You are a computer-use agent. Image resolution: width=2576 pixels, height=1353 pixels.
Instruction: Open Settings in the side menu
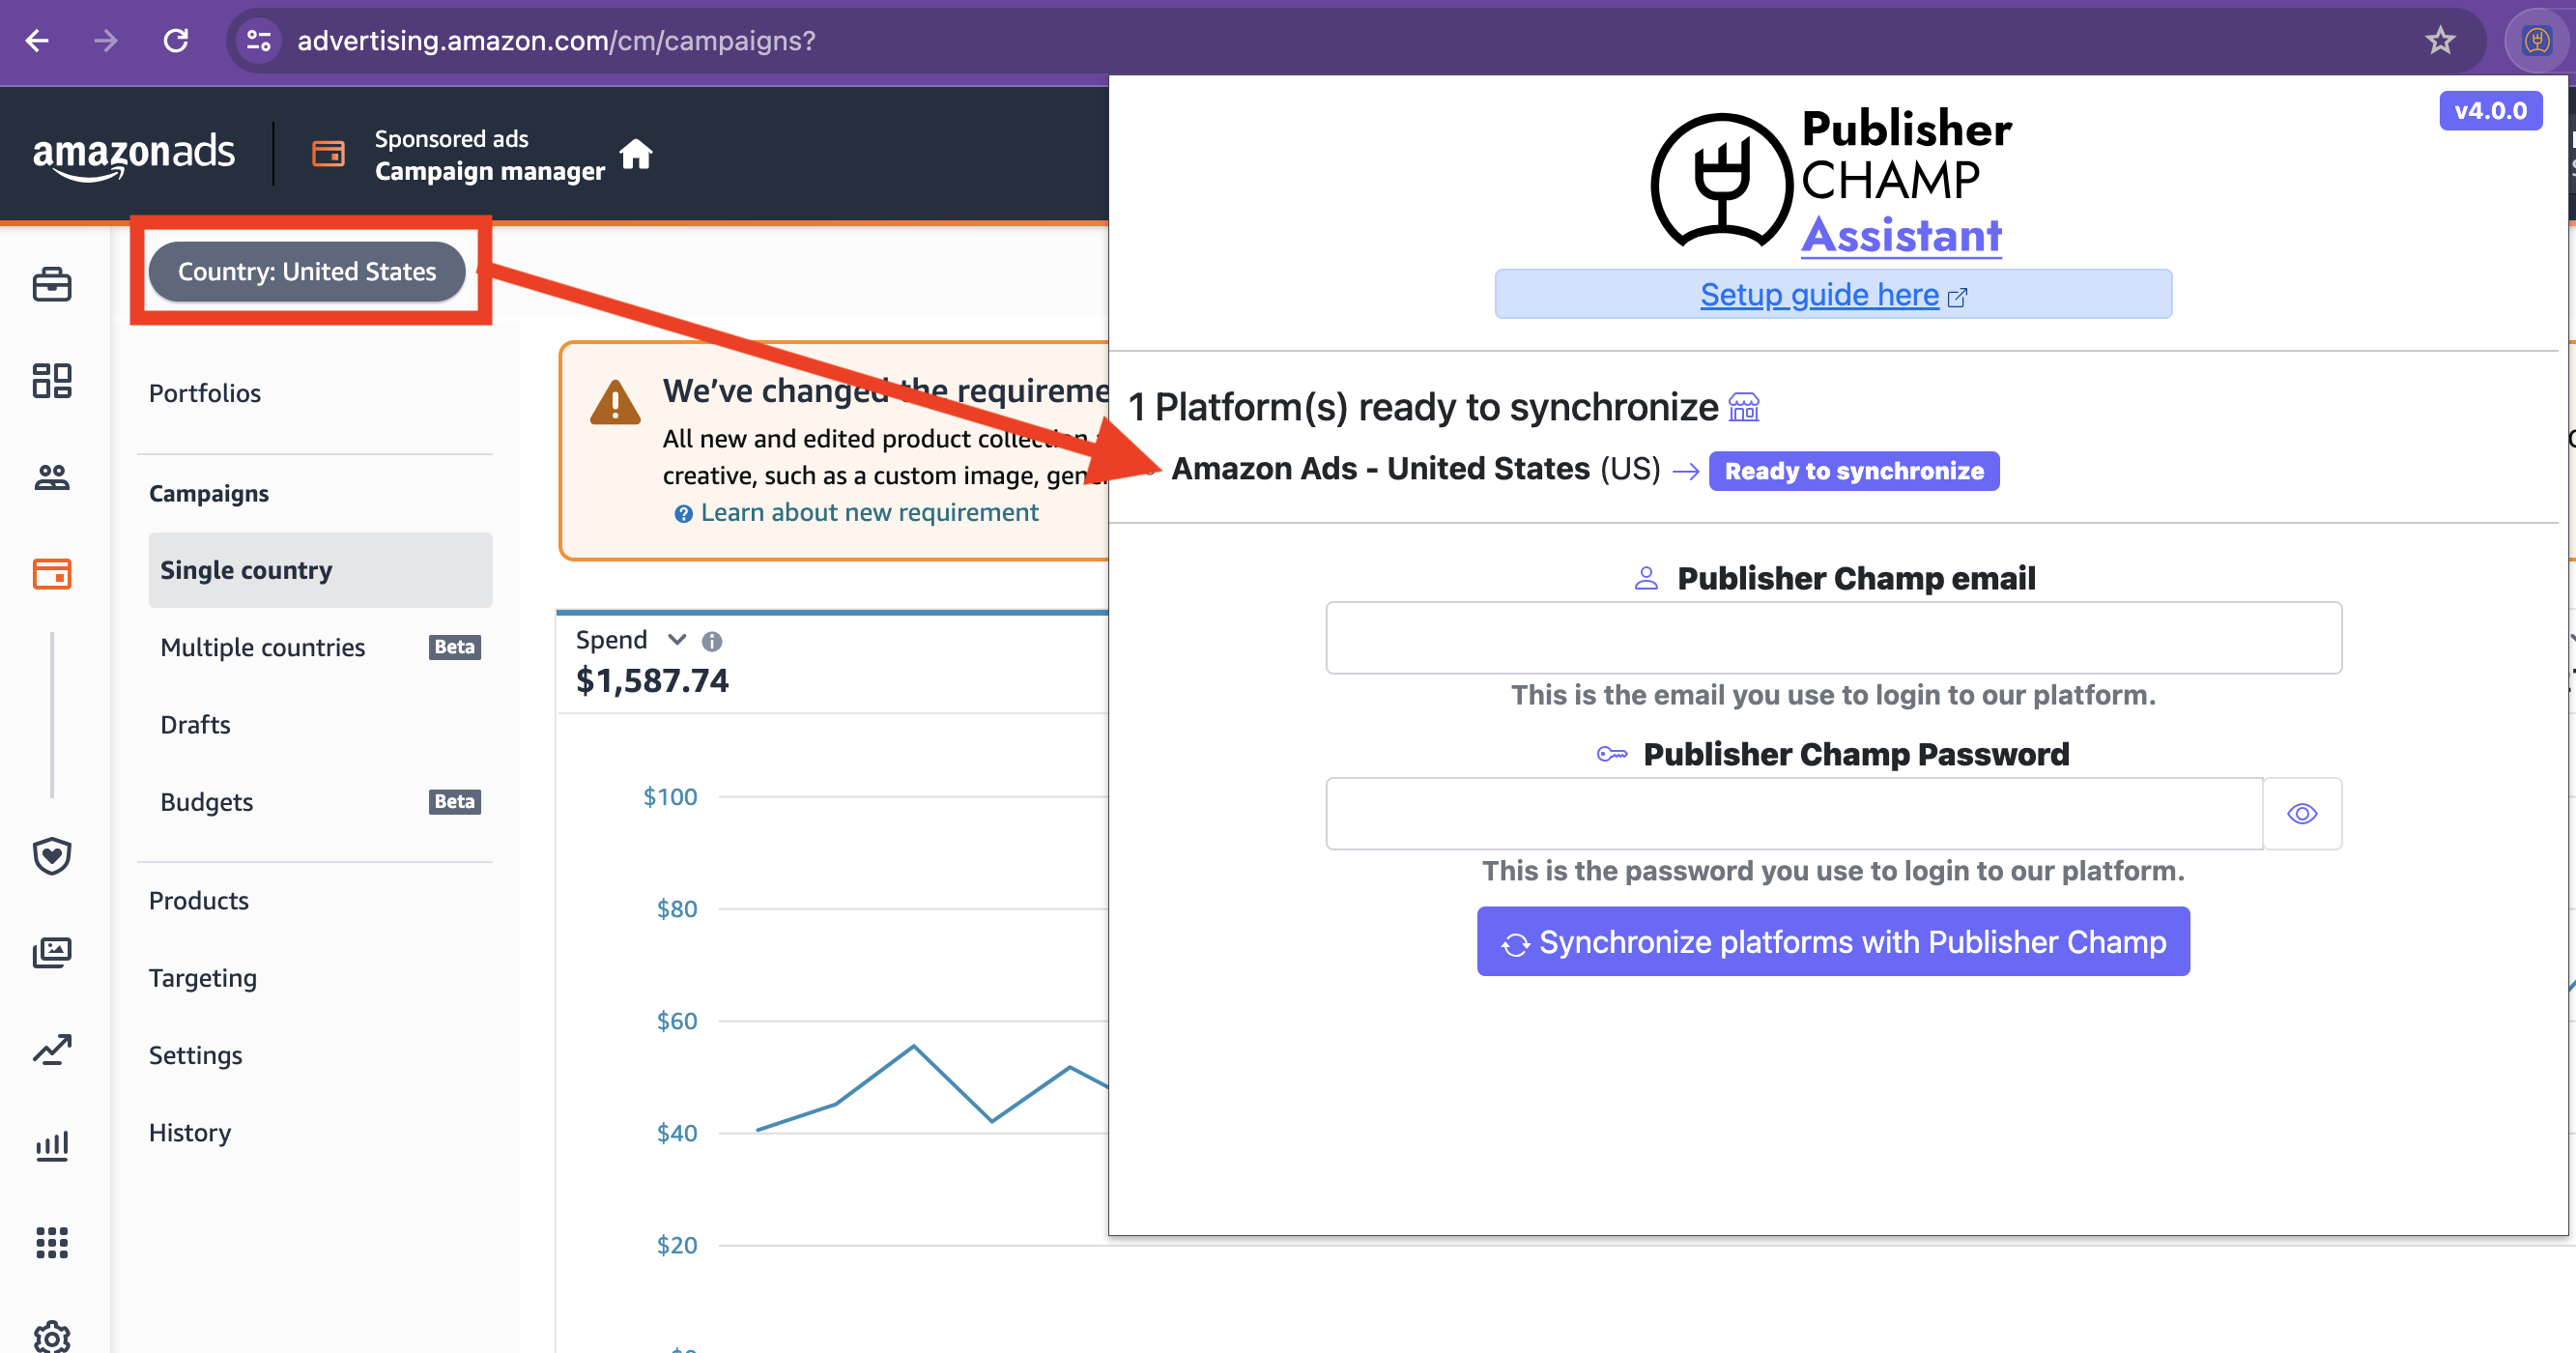point(195,1055)
